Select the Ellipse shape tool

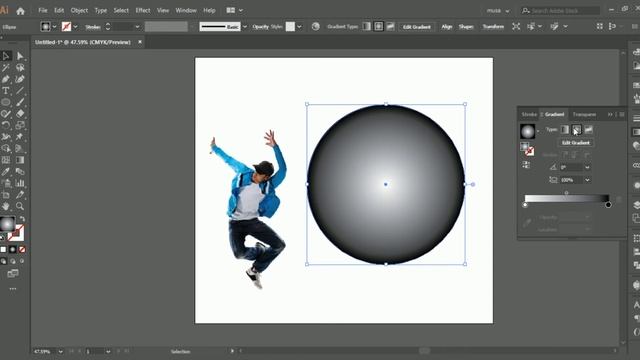6,102
